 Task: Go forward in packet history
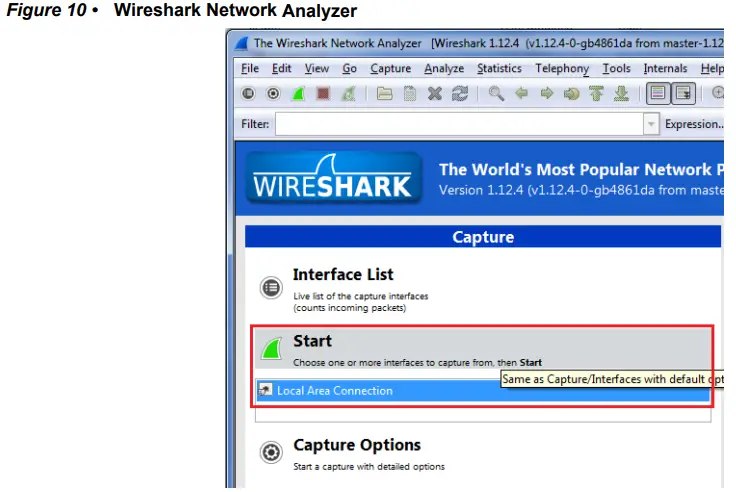tap(546, 93)
